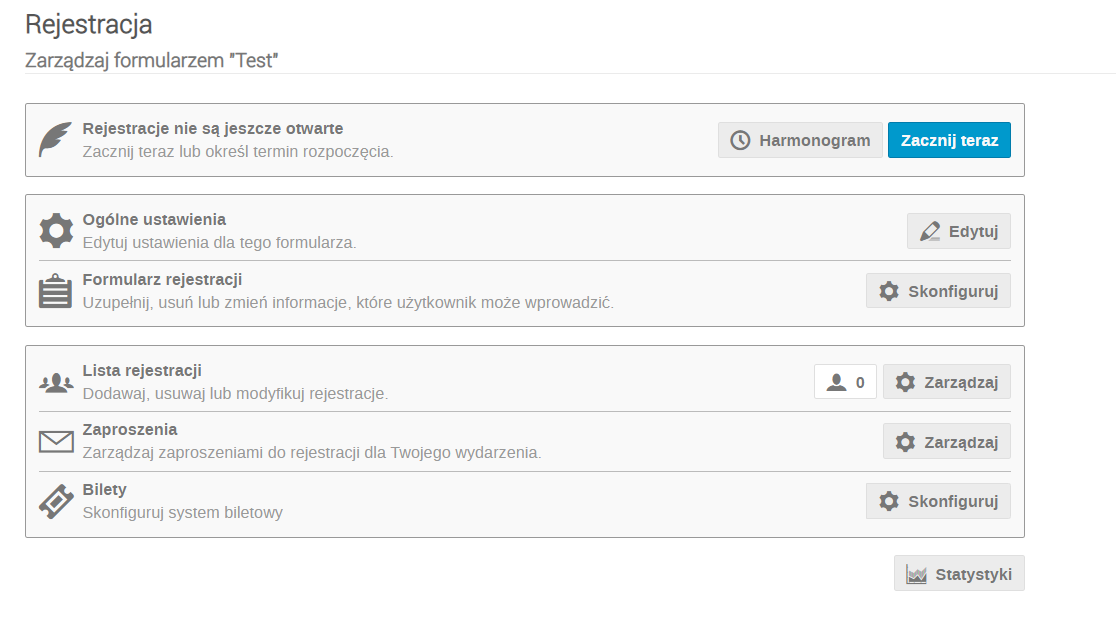Manage the registration list via Zarządzaj
Image resolution: width=1116 pixels, height=636 pixels.
[x=947, y=382]
